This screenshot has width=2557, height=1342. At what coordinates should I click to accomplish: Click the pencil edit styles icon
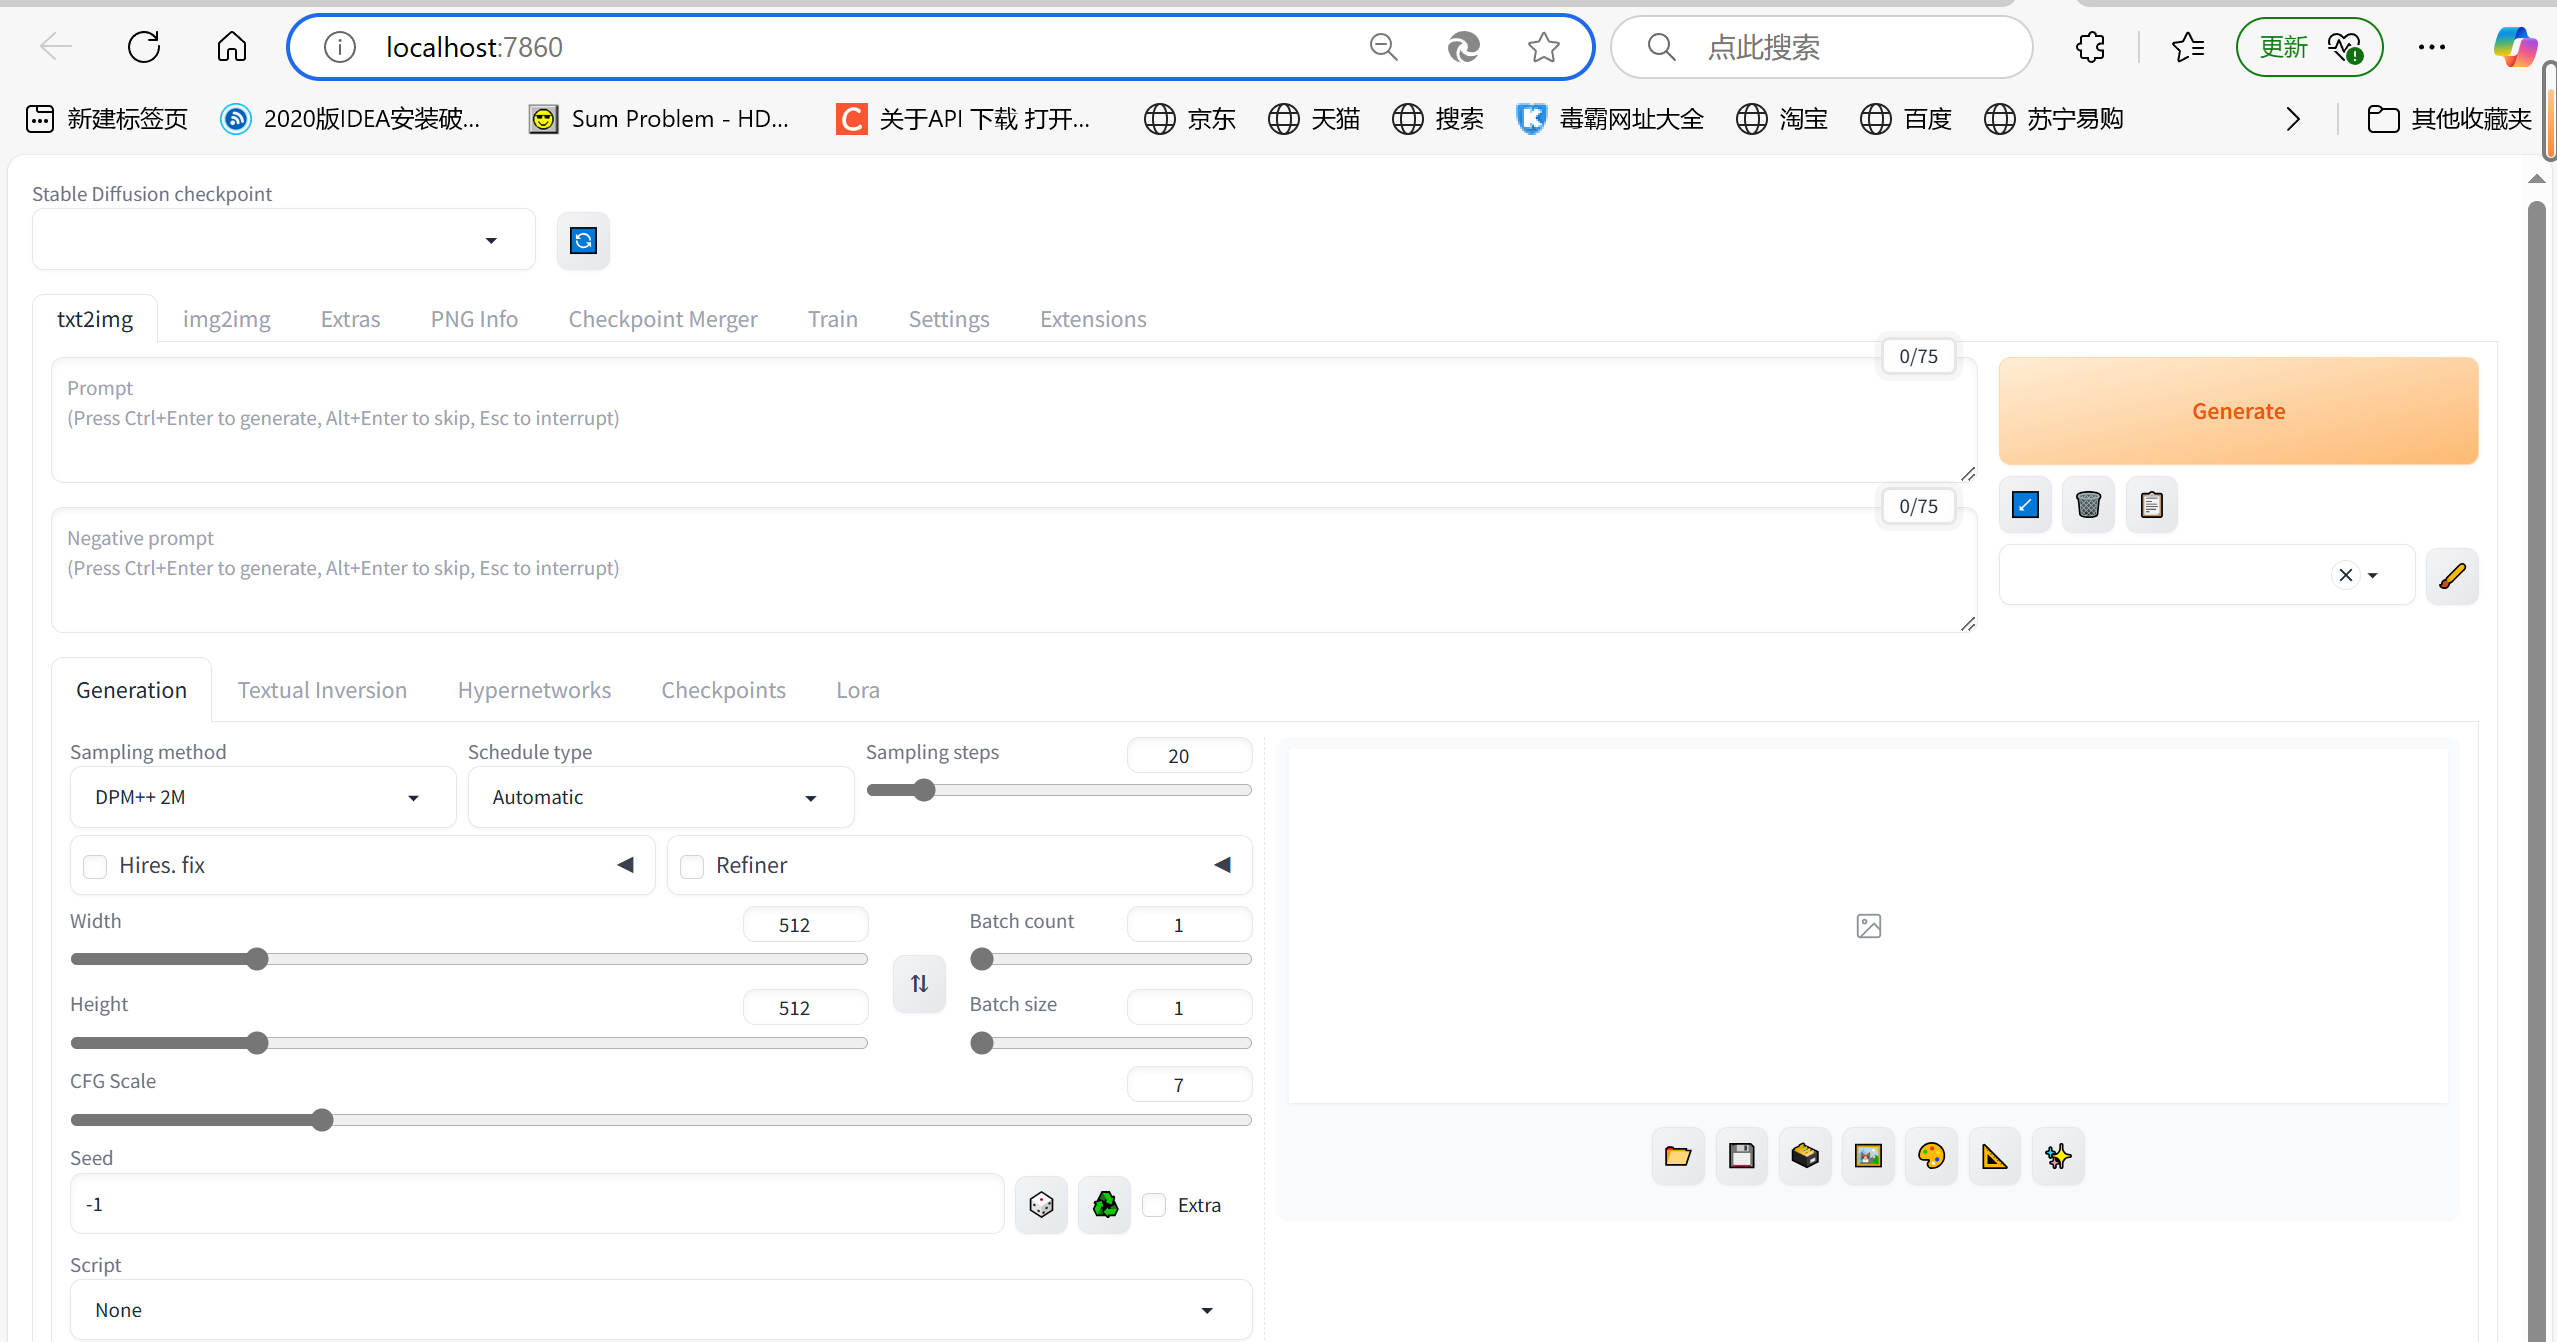[2452, 576]
